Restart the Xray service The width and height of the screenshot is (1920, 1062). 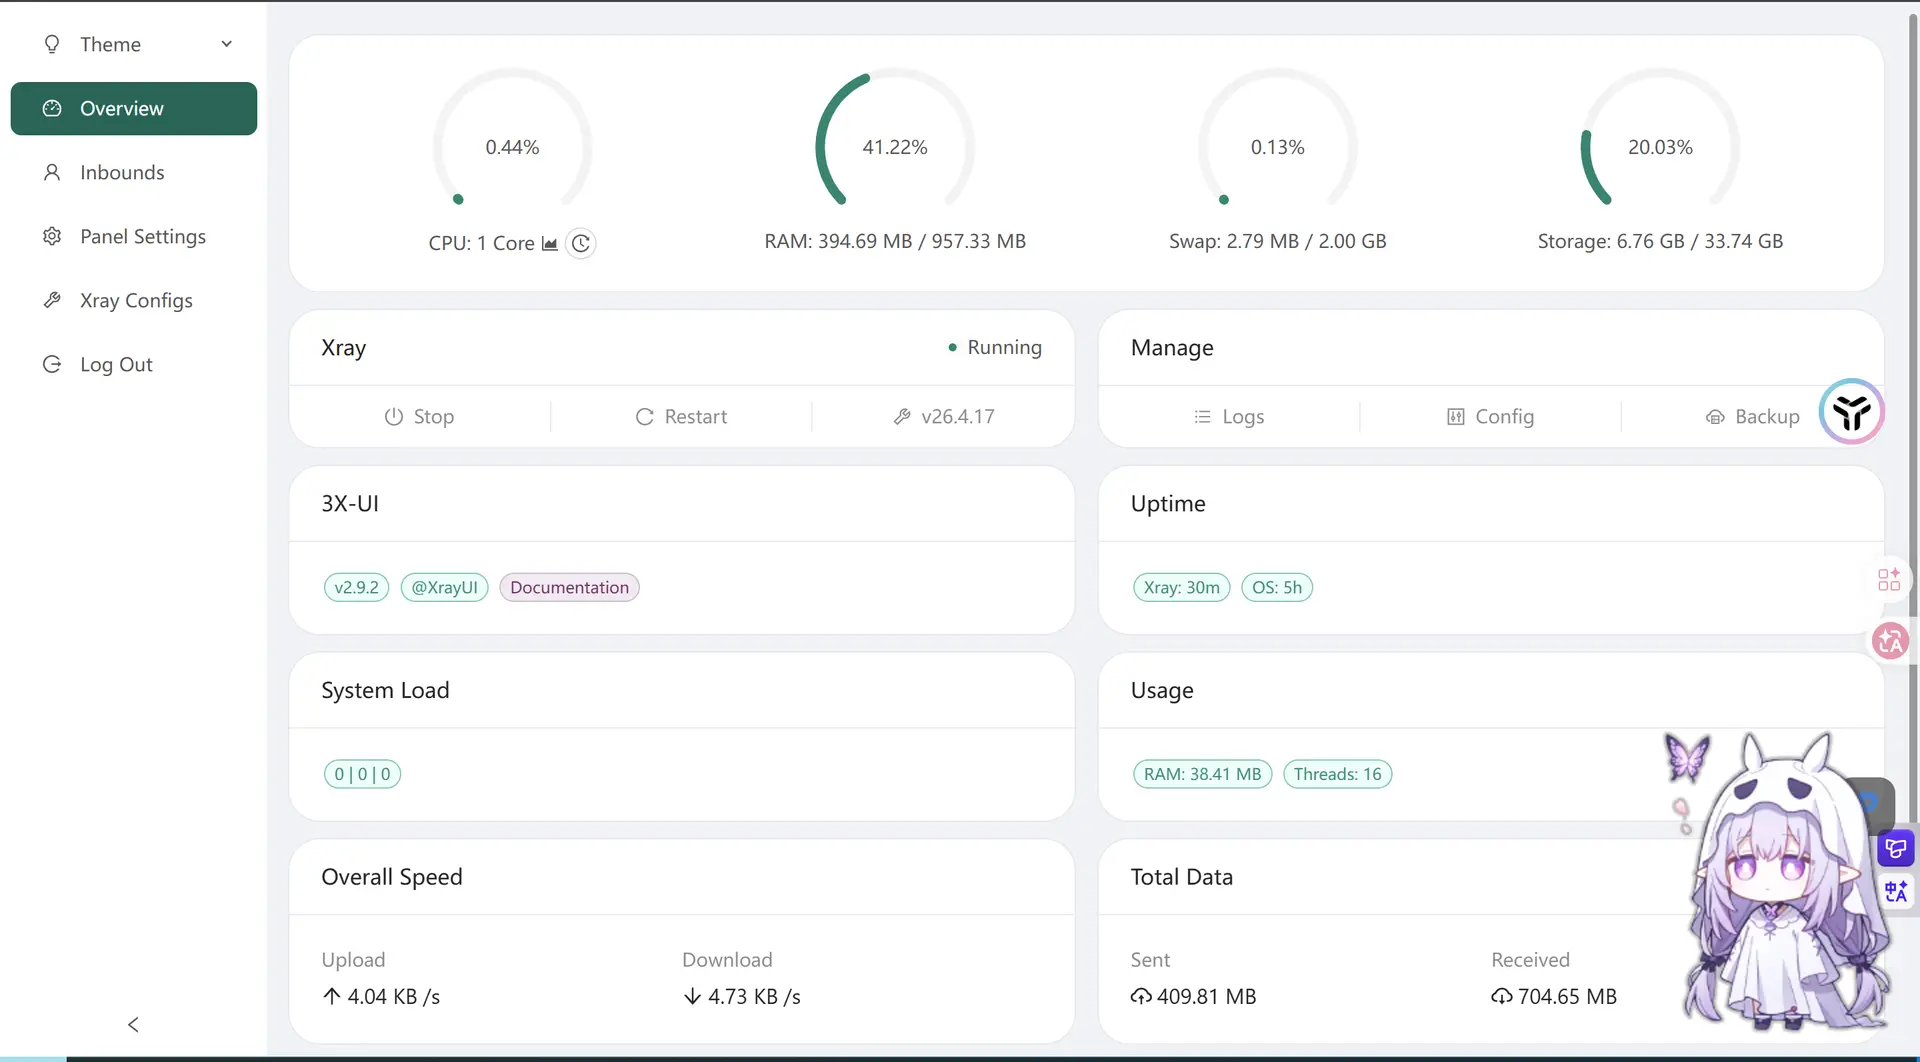681,416
